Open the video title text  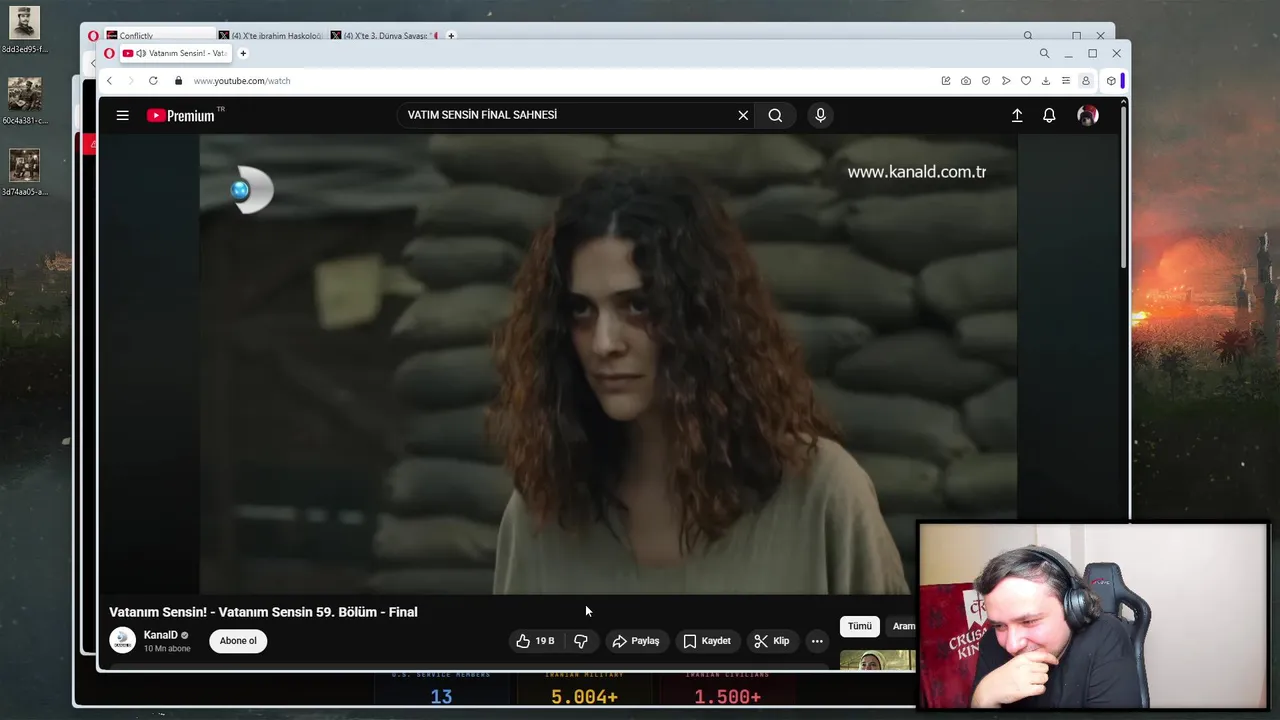tap(263, 612)
